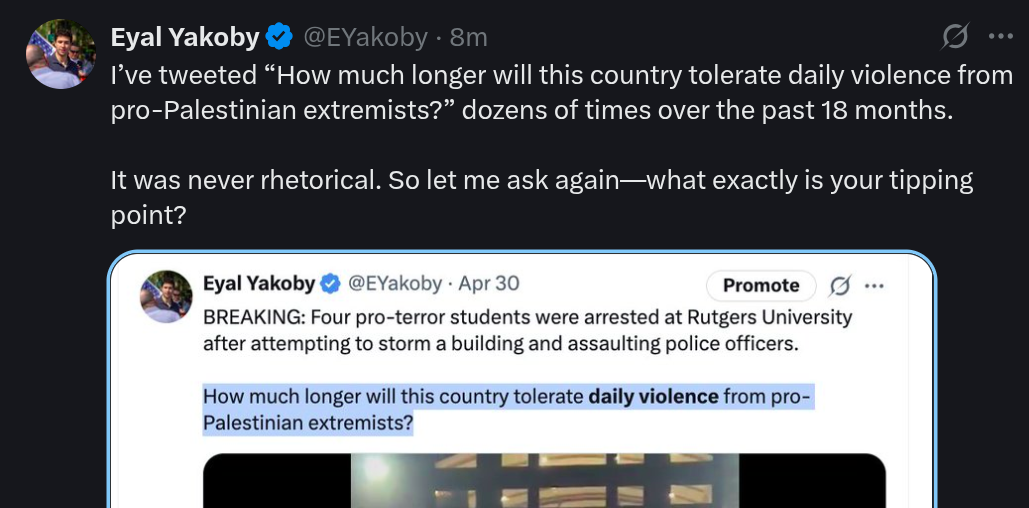Image resolution: width=1029 pixels, height=508 pixels.
Task: Open the Eyal Yakoby name link at the top
Action: [185, 38]
